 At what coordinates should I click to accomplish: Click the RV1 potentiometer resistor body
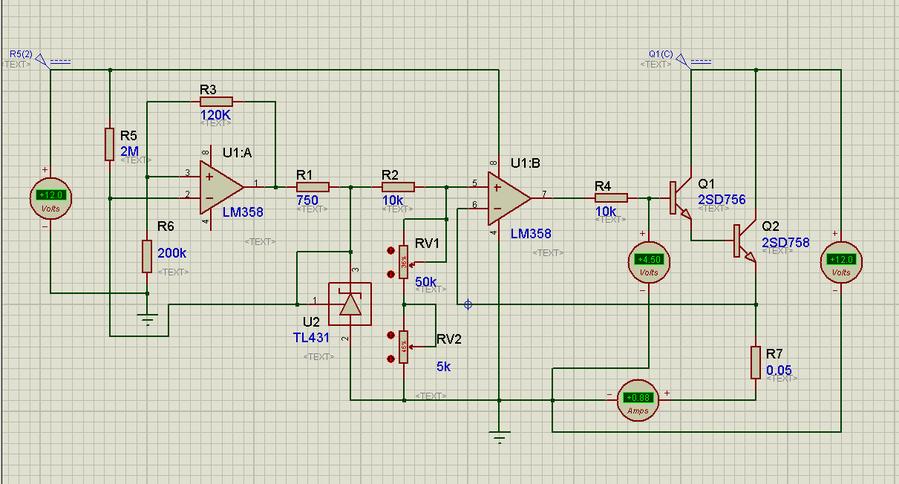(404, 263)
